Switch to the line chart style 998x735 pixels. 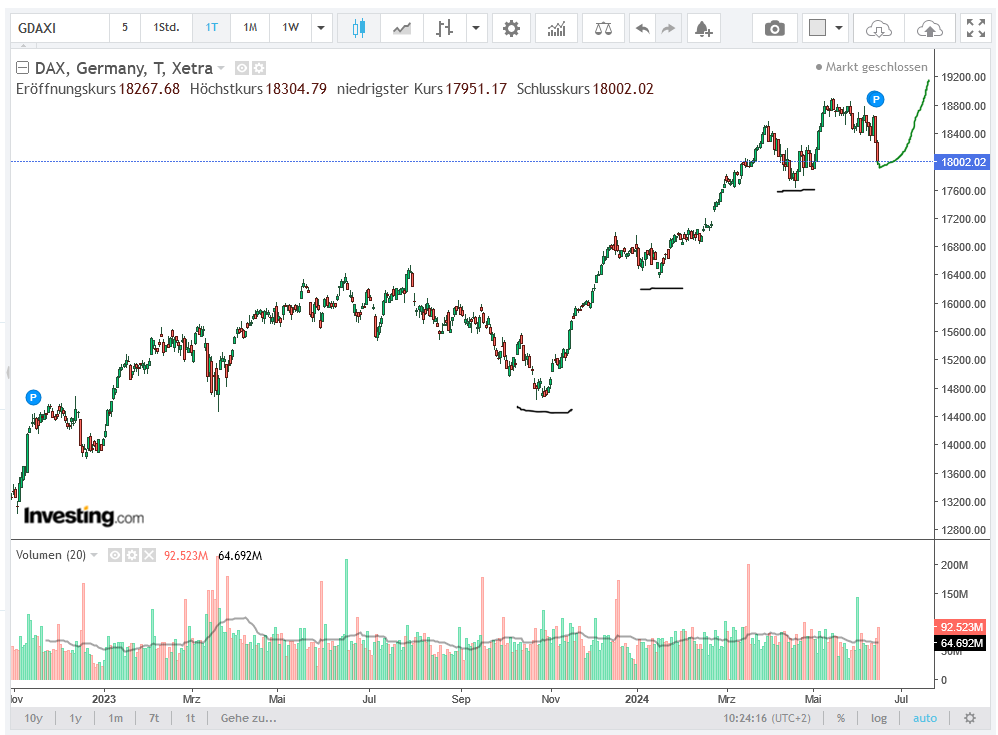tap(401, 27)
